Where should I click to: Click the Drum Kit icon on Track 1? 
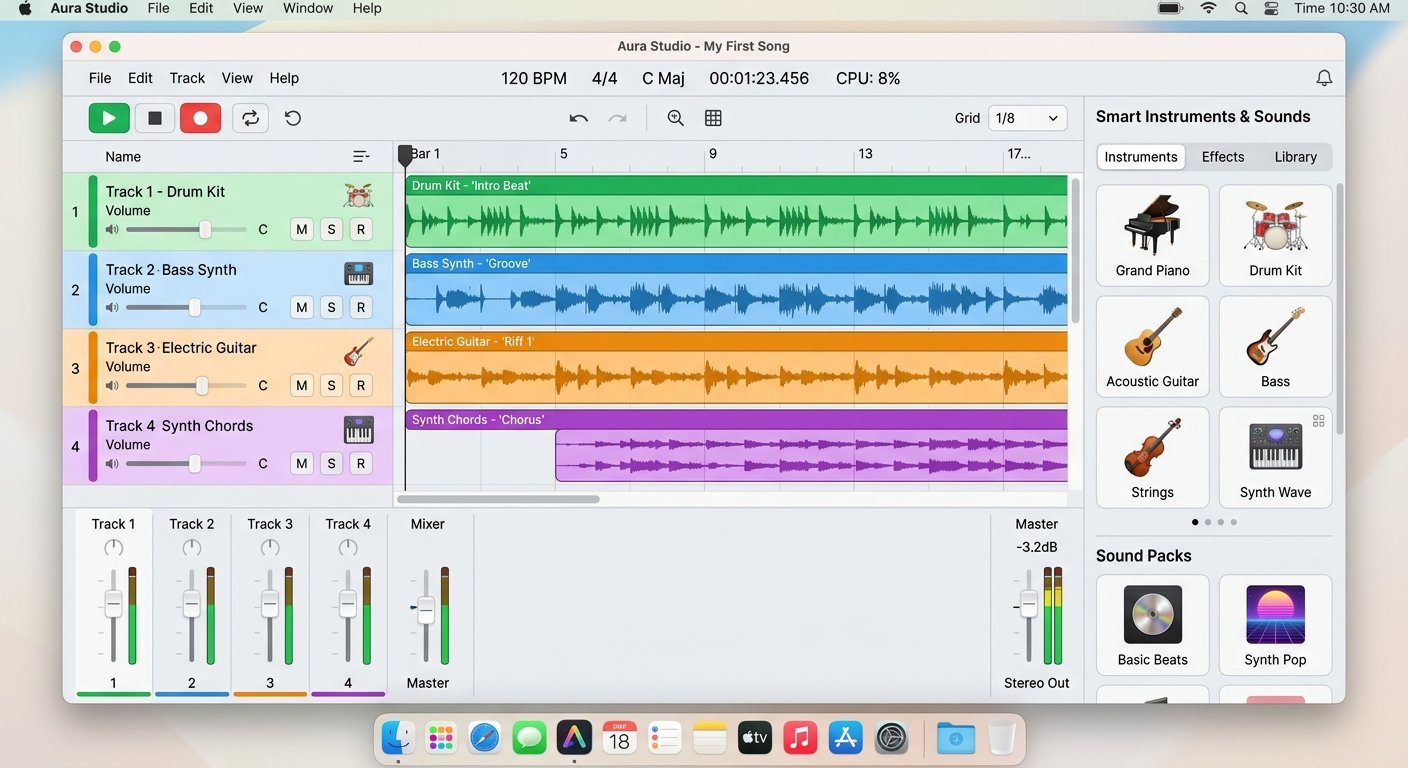358,195
